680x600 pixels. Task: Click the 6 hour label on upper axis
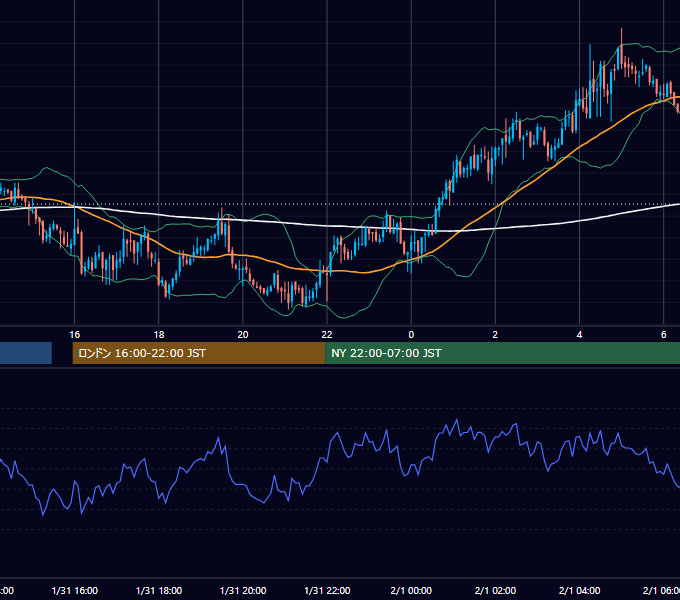664,334
